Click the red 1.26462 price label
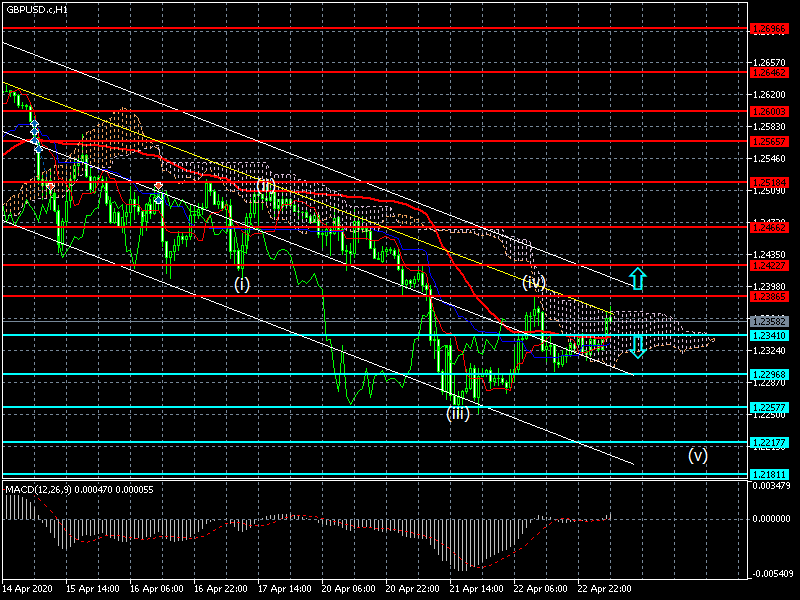The image size is (800, 600). (x=769, y=72)
